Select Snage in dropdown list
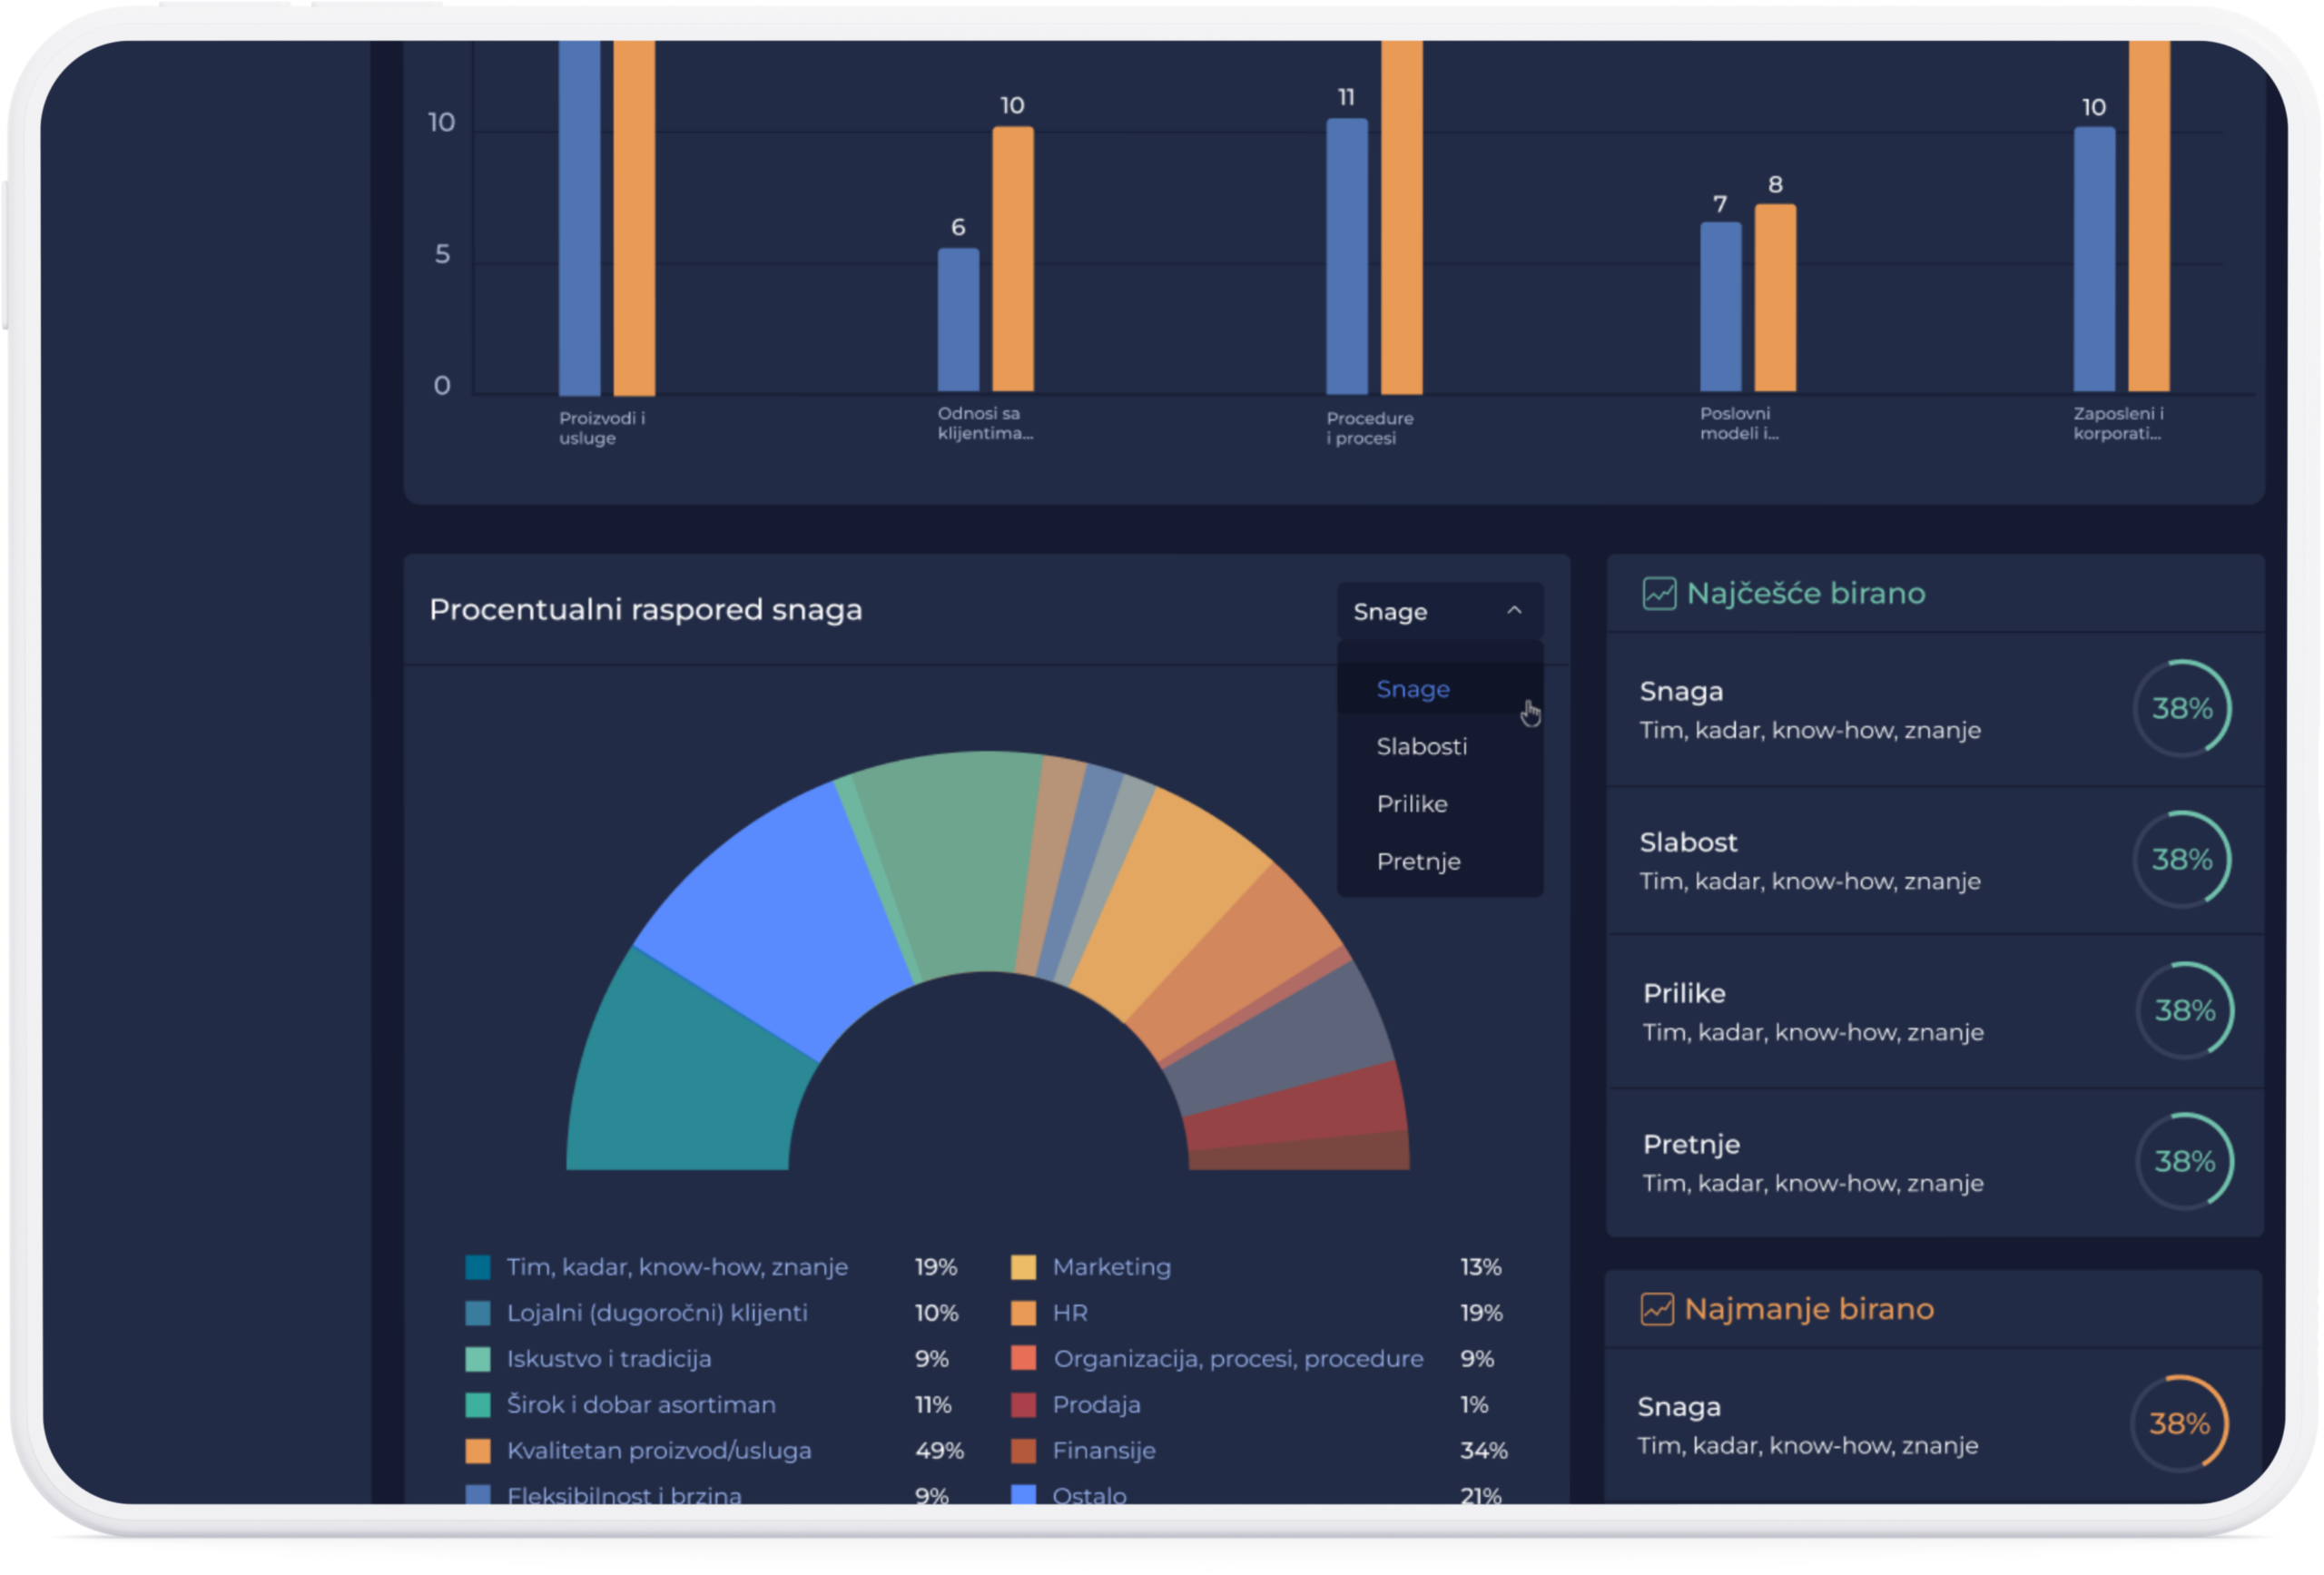The width and height of the screenshot is (2324, 1575). (1412, 689)
